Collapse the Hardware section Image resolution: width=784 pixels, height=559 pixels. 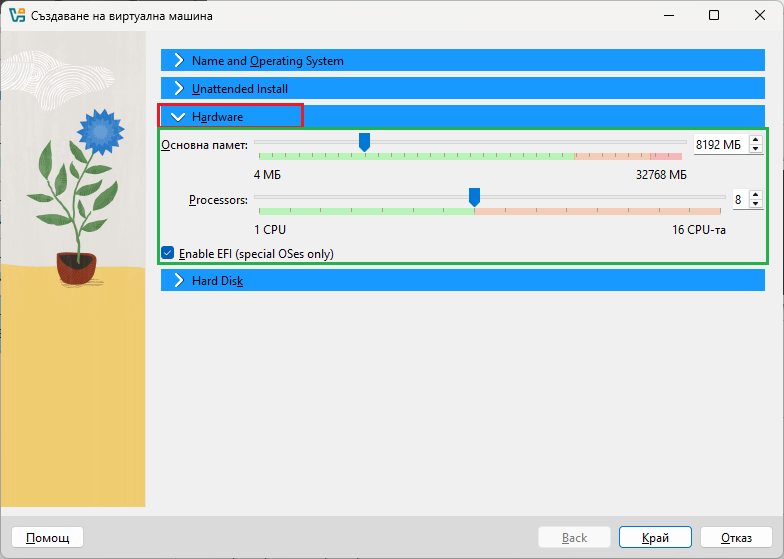462,116
